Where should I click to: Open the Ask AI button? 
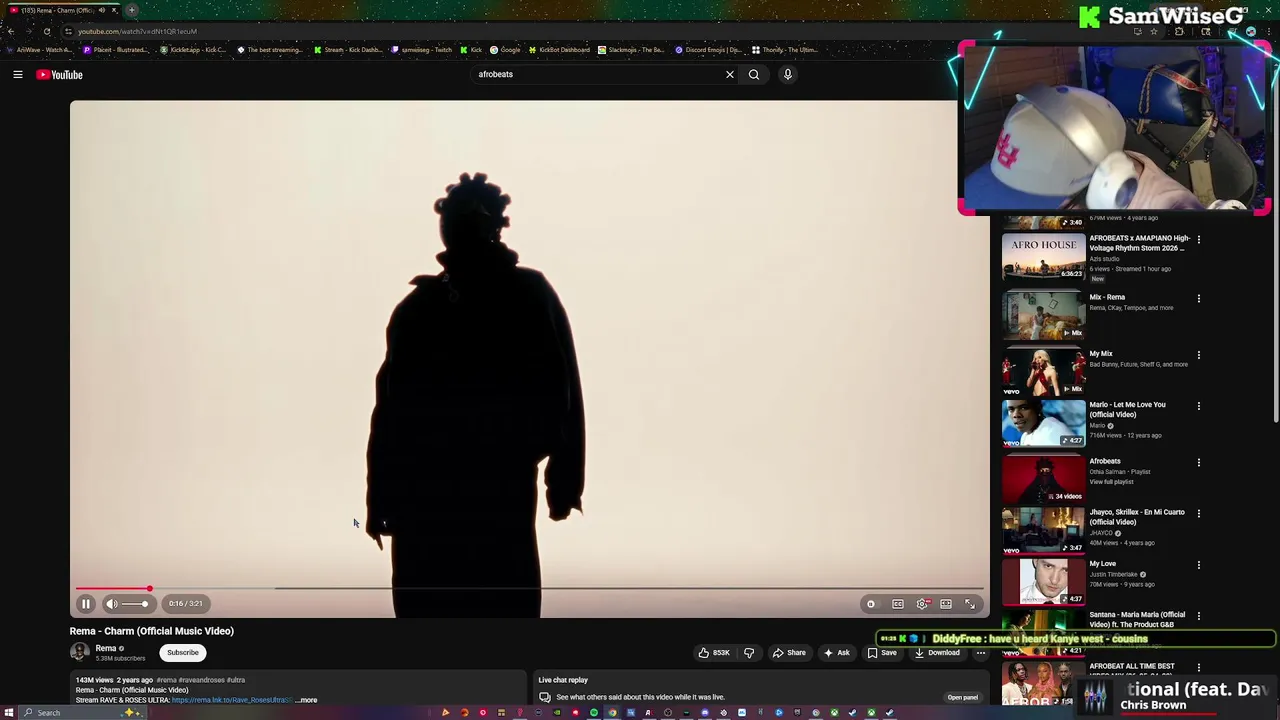[836, 653]
